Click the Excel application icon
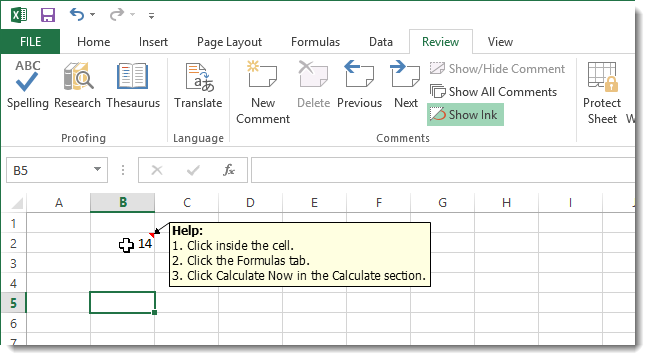Viewport: 650px width, 360px height. (19, 15)
